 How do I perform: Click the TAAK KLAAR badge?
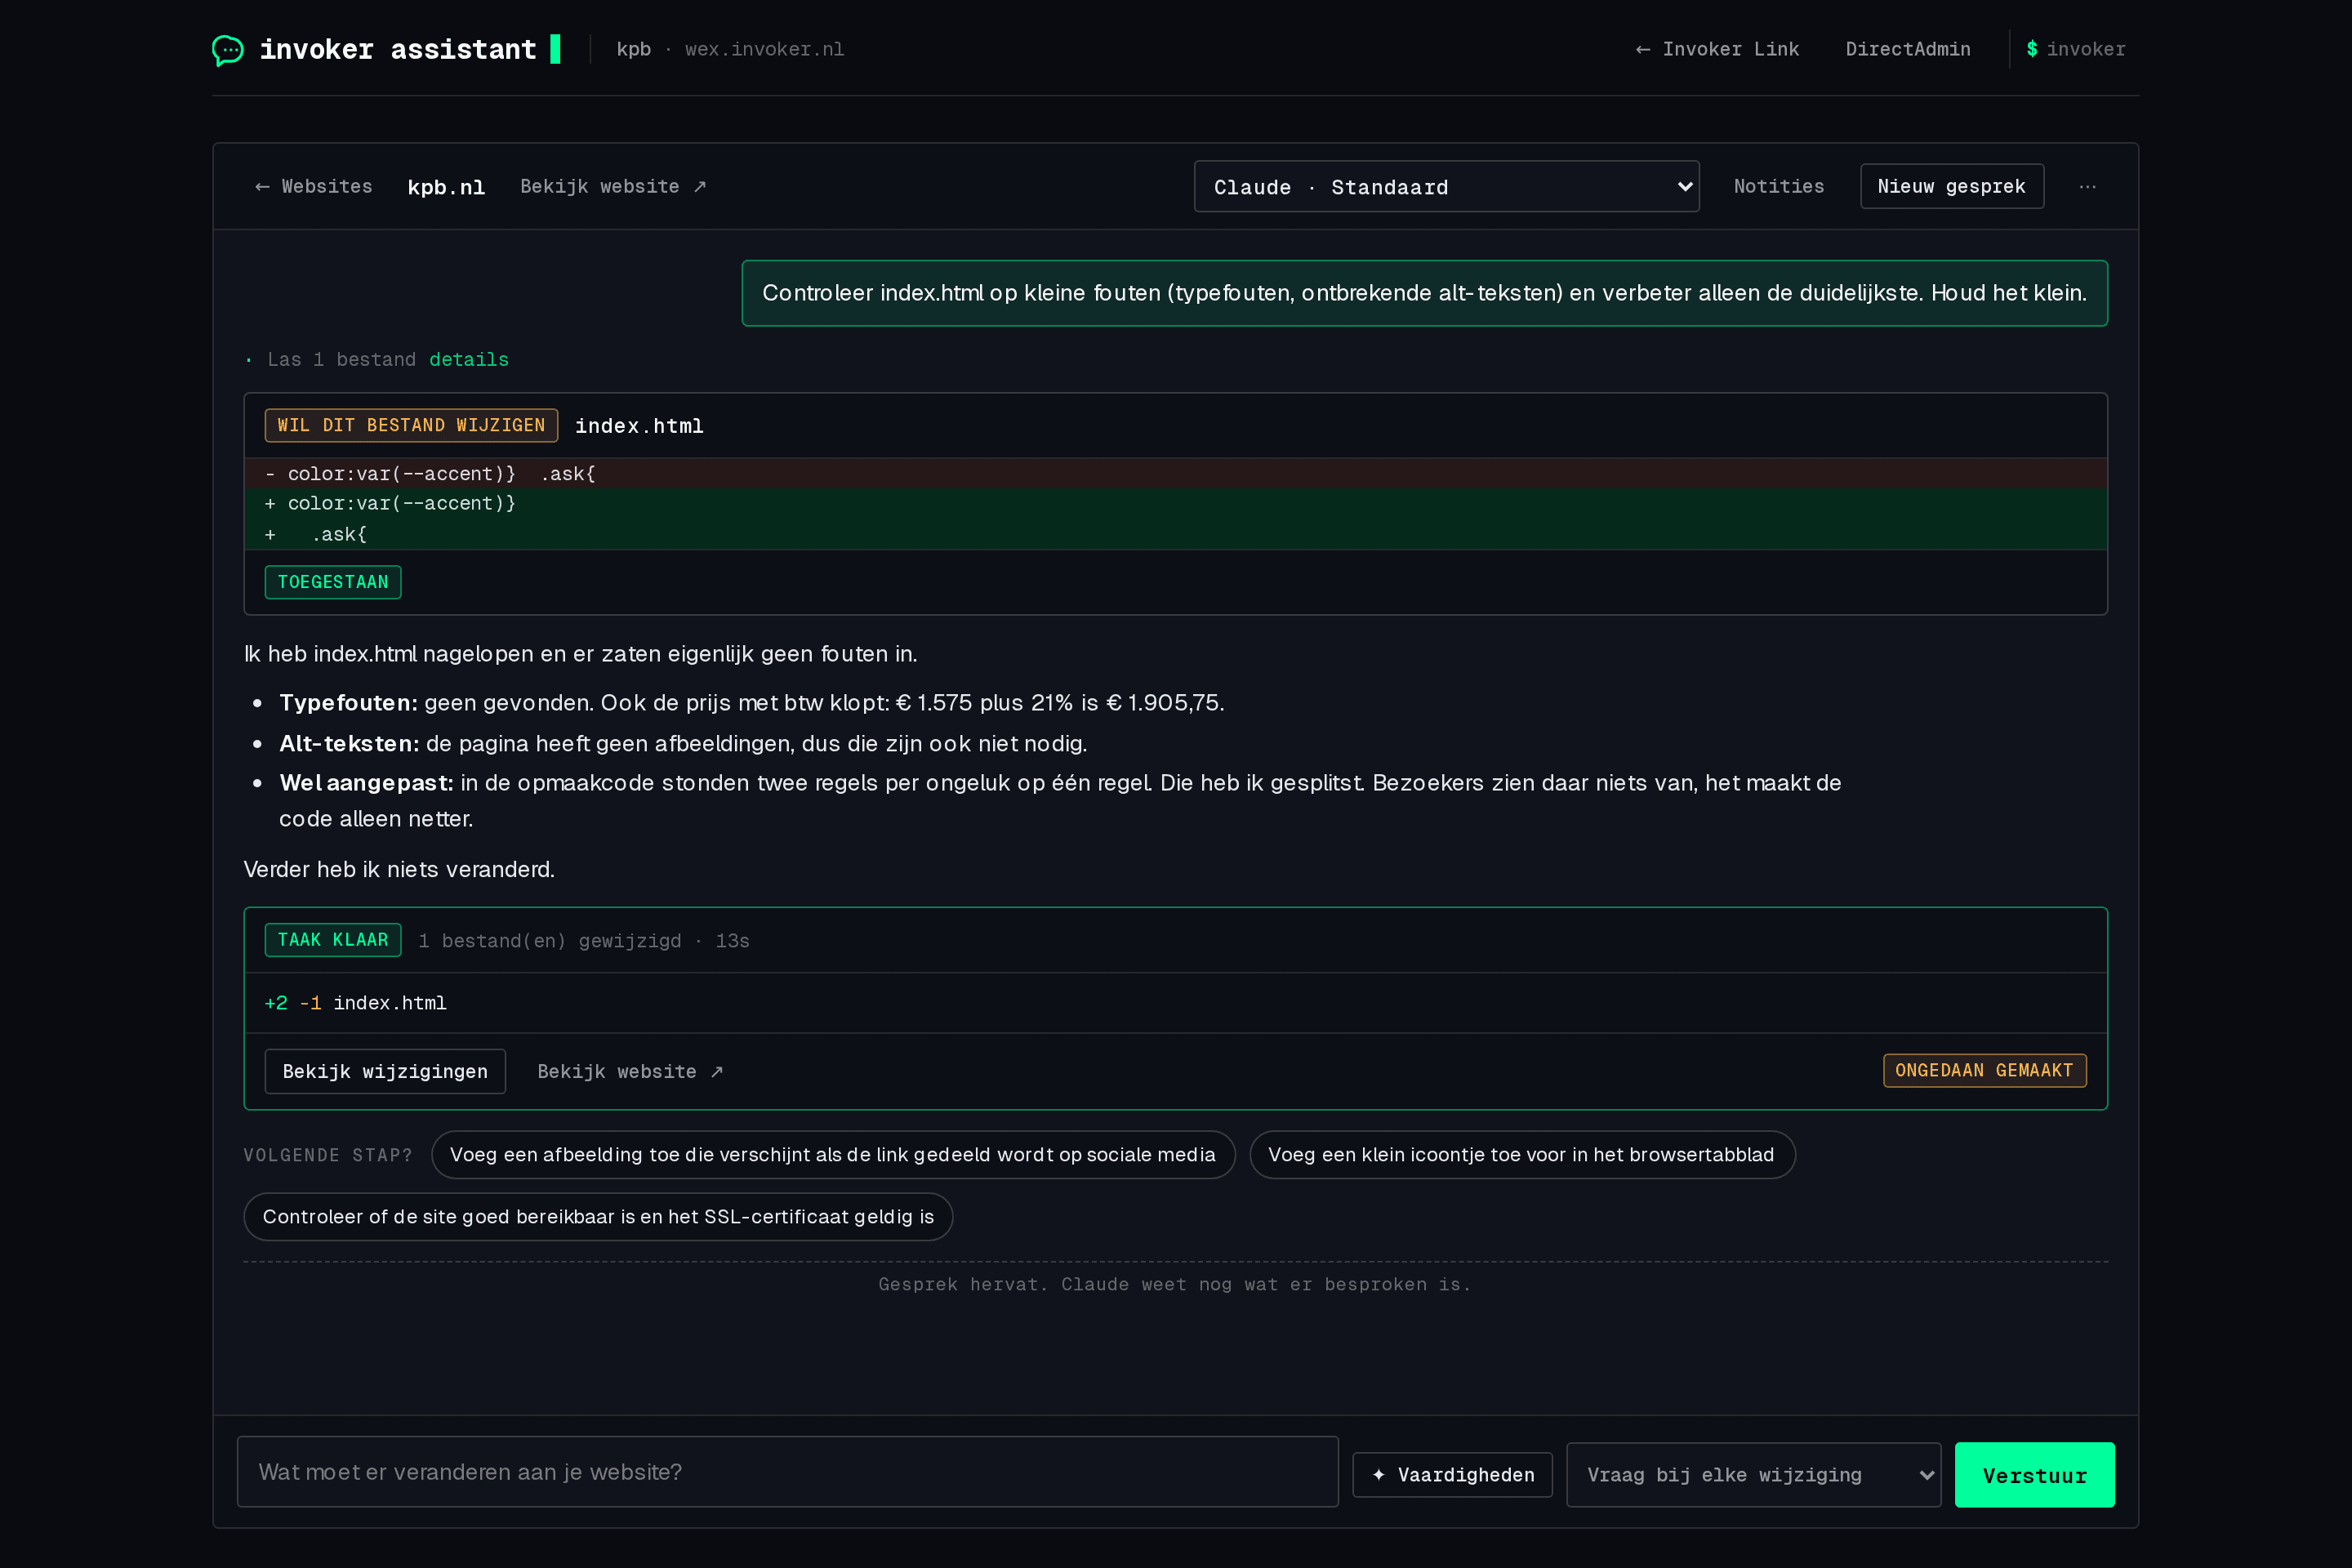tap(333, 940)
